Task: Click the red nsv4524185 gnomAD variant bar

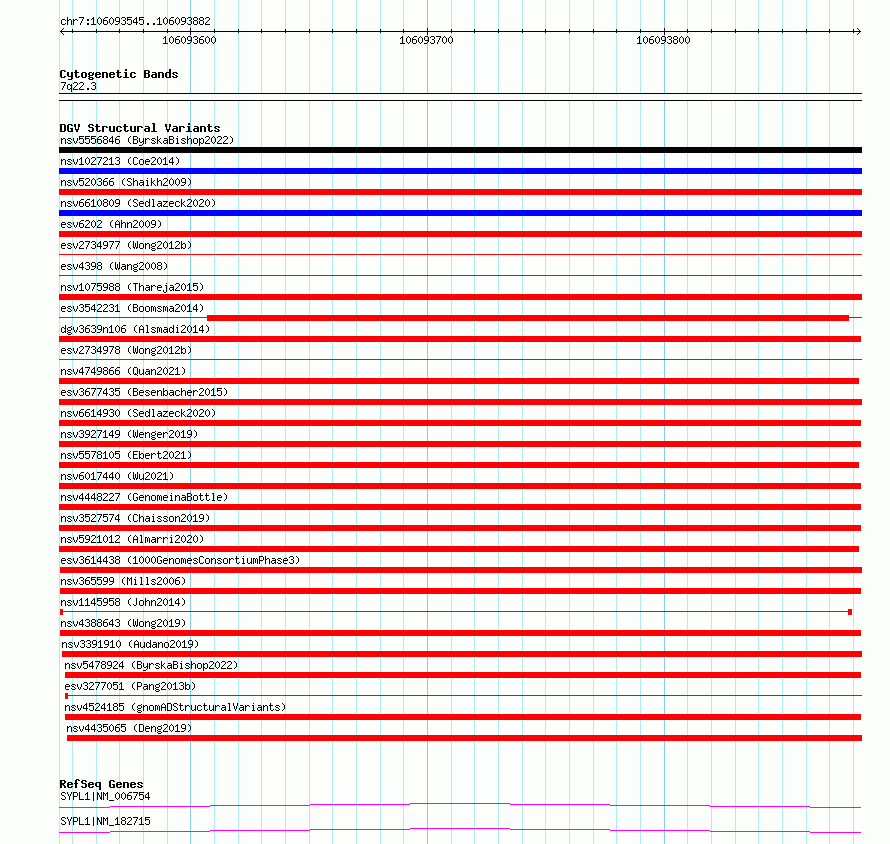Action: pyautogui.click(x=463, y=717)
